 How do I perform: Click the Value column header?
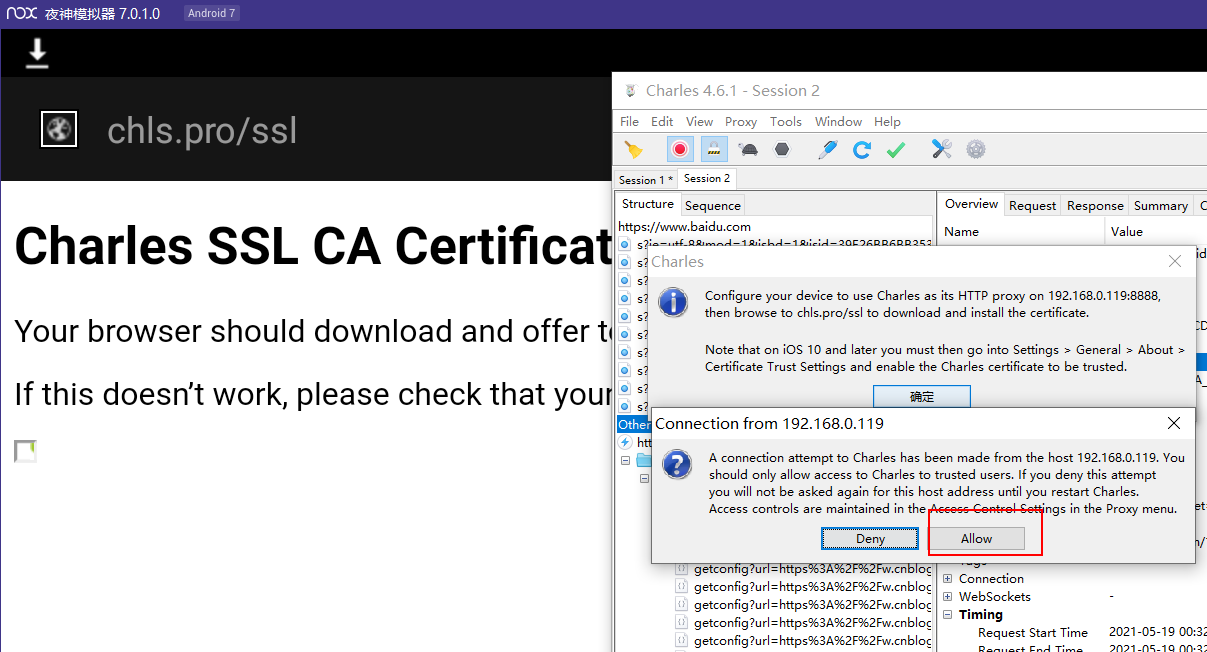tap(1126, 231)
